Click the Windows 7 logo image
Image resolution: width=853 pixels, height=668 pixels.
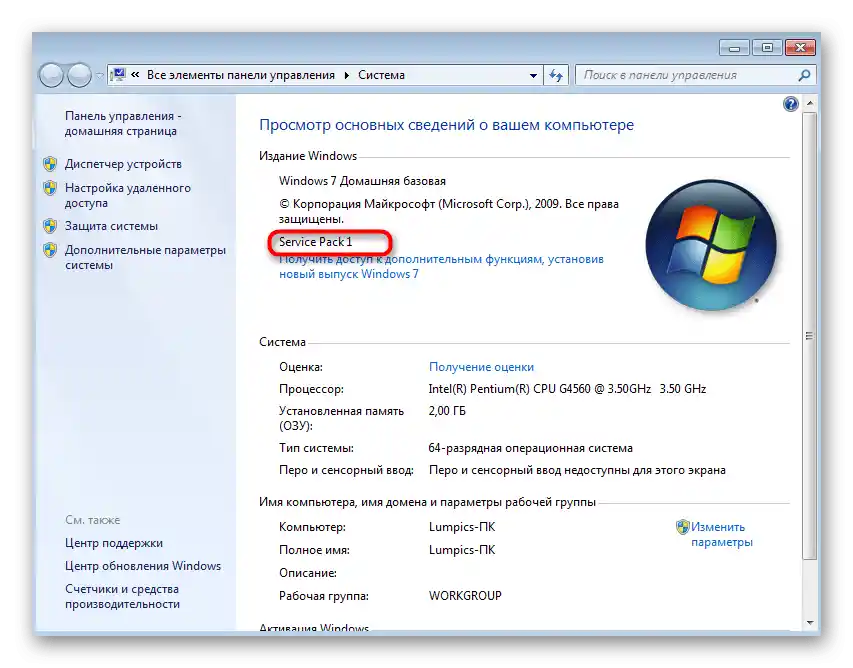710,245
